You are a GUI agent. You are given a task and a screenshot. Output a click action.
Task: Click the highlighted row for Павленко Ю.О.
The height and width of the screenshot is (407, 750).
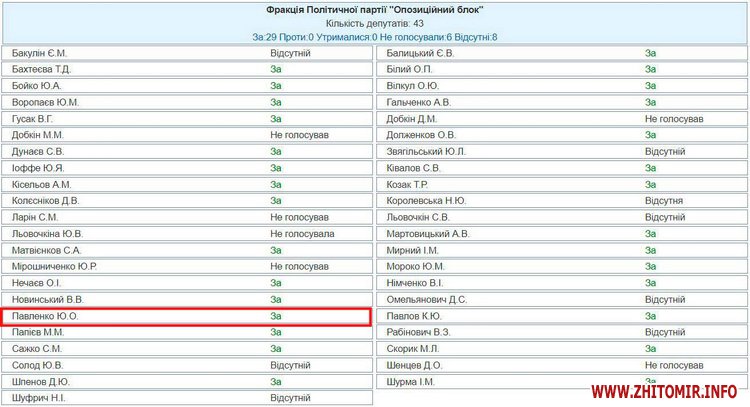[187, 316]
